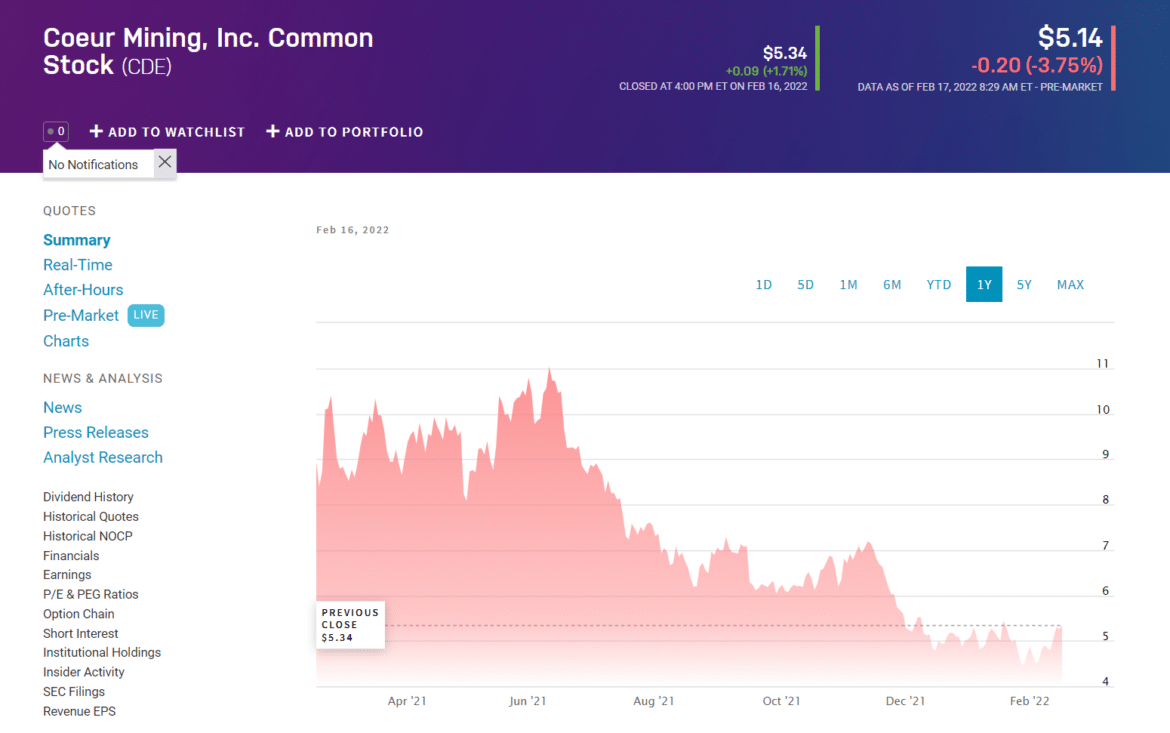Click the LIVE badge beside Pre-Market
The width and height of the screenshot is (1170, 733).
coord(145,315)
